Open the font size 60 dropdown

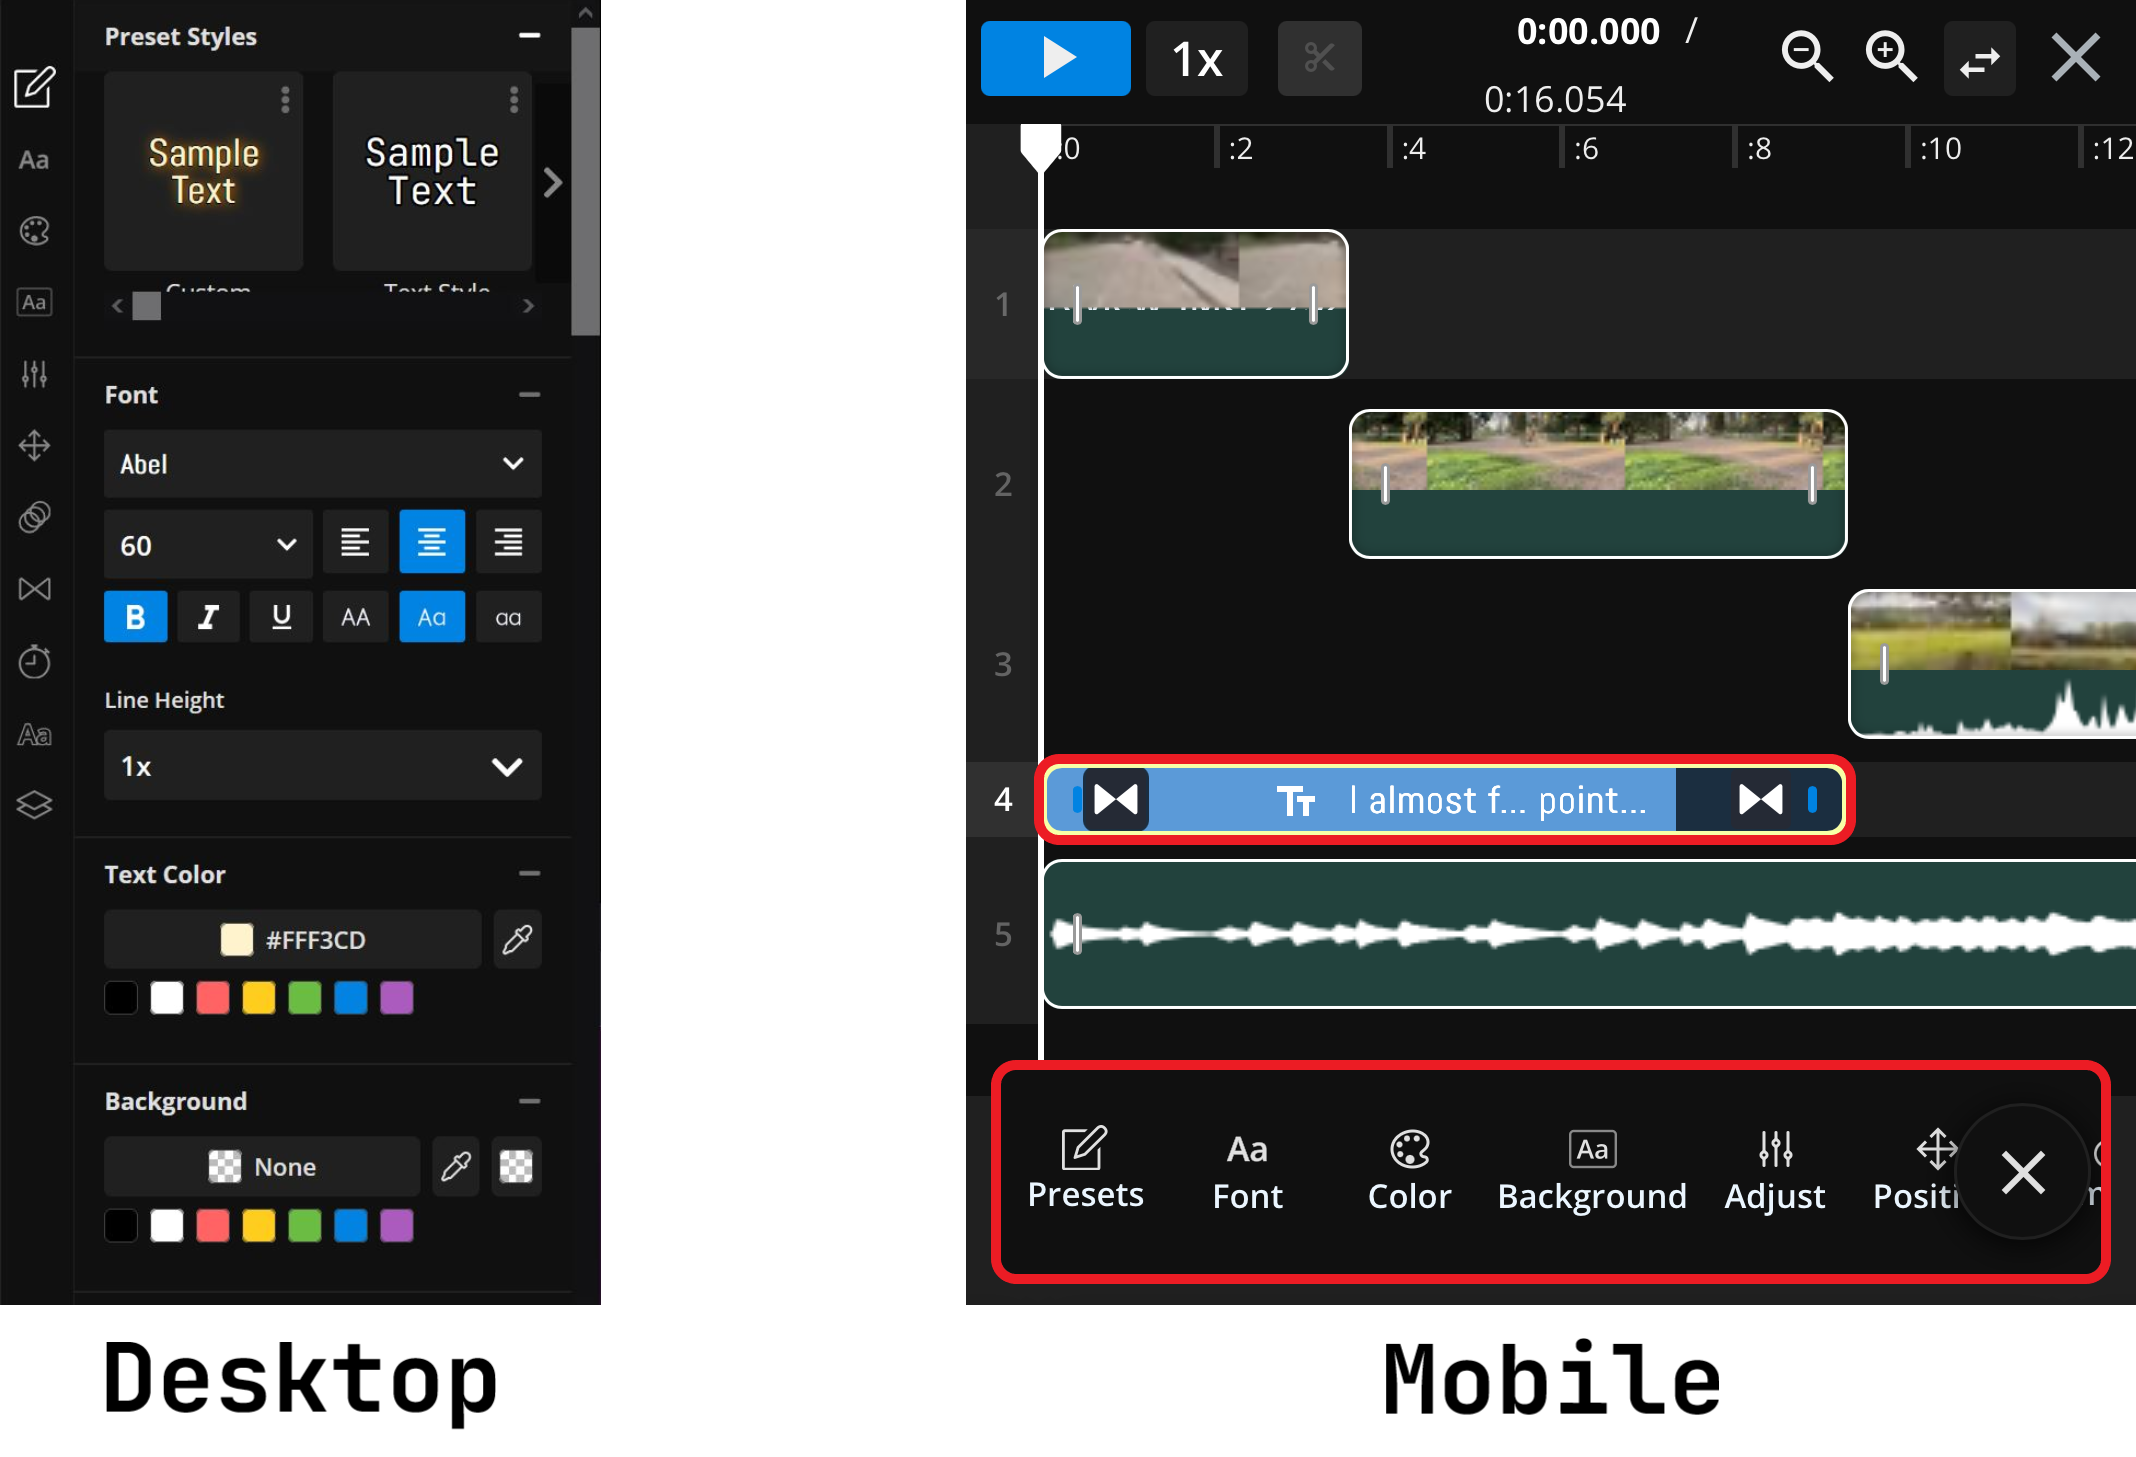[207, 545]
